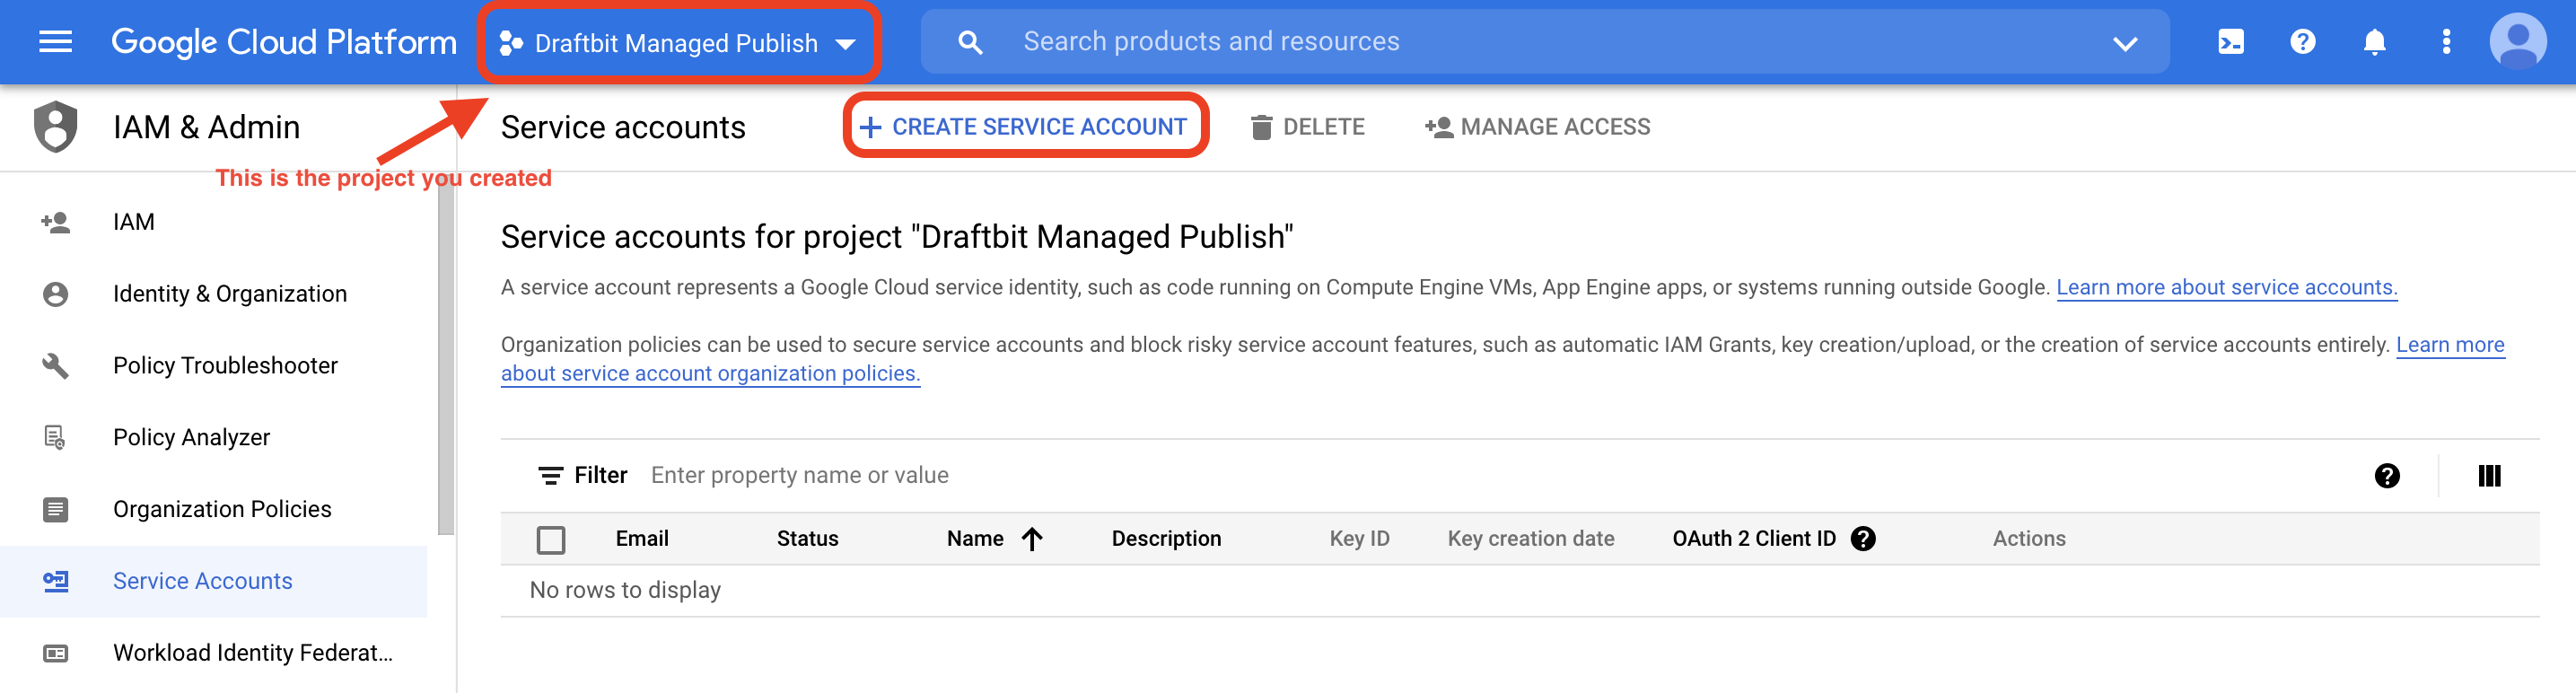Click the Key ID column header
Screen dimensions: 2576x693
pos(1359,539)
